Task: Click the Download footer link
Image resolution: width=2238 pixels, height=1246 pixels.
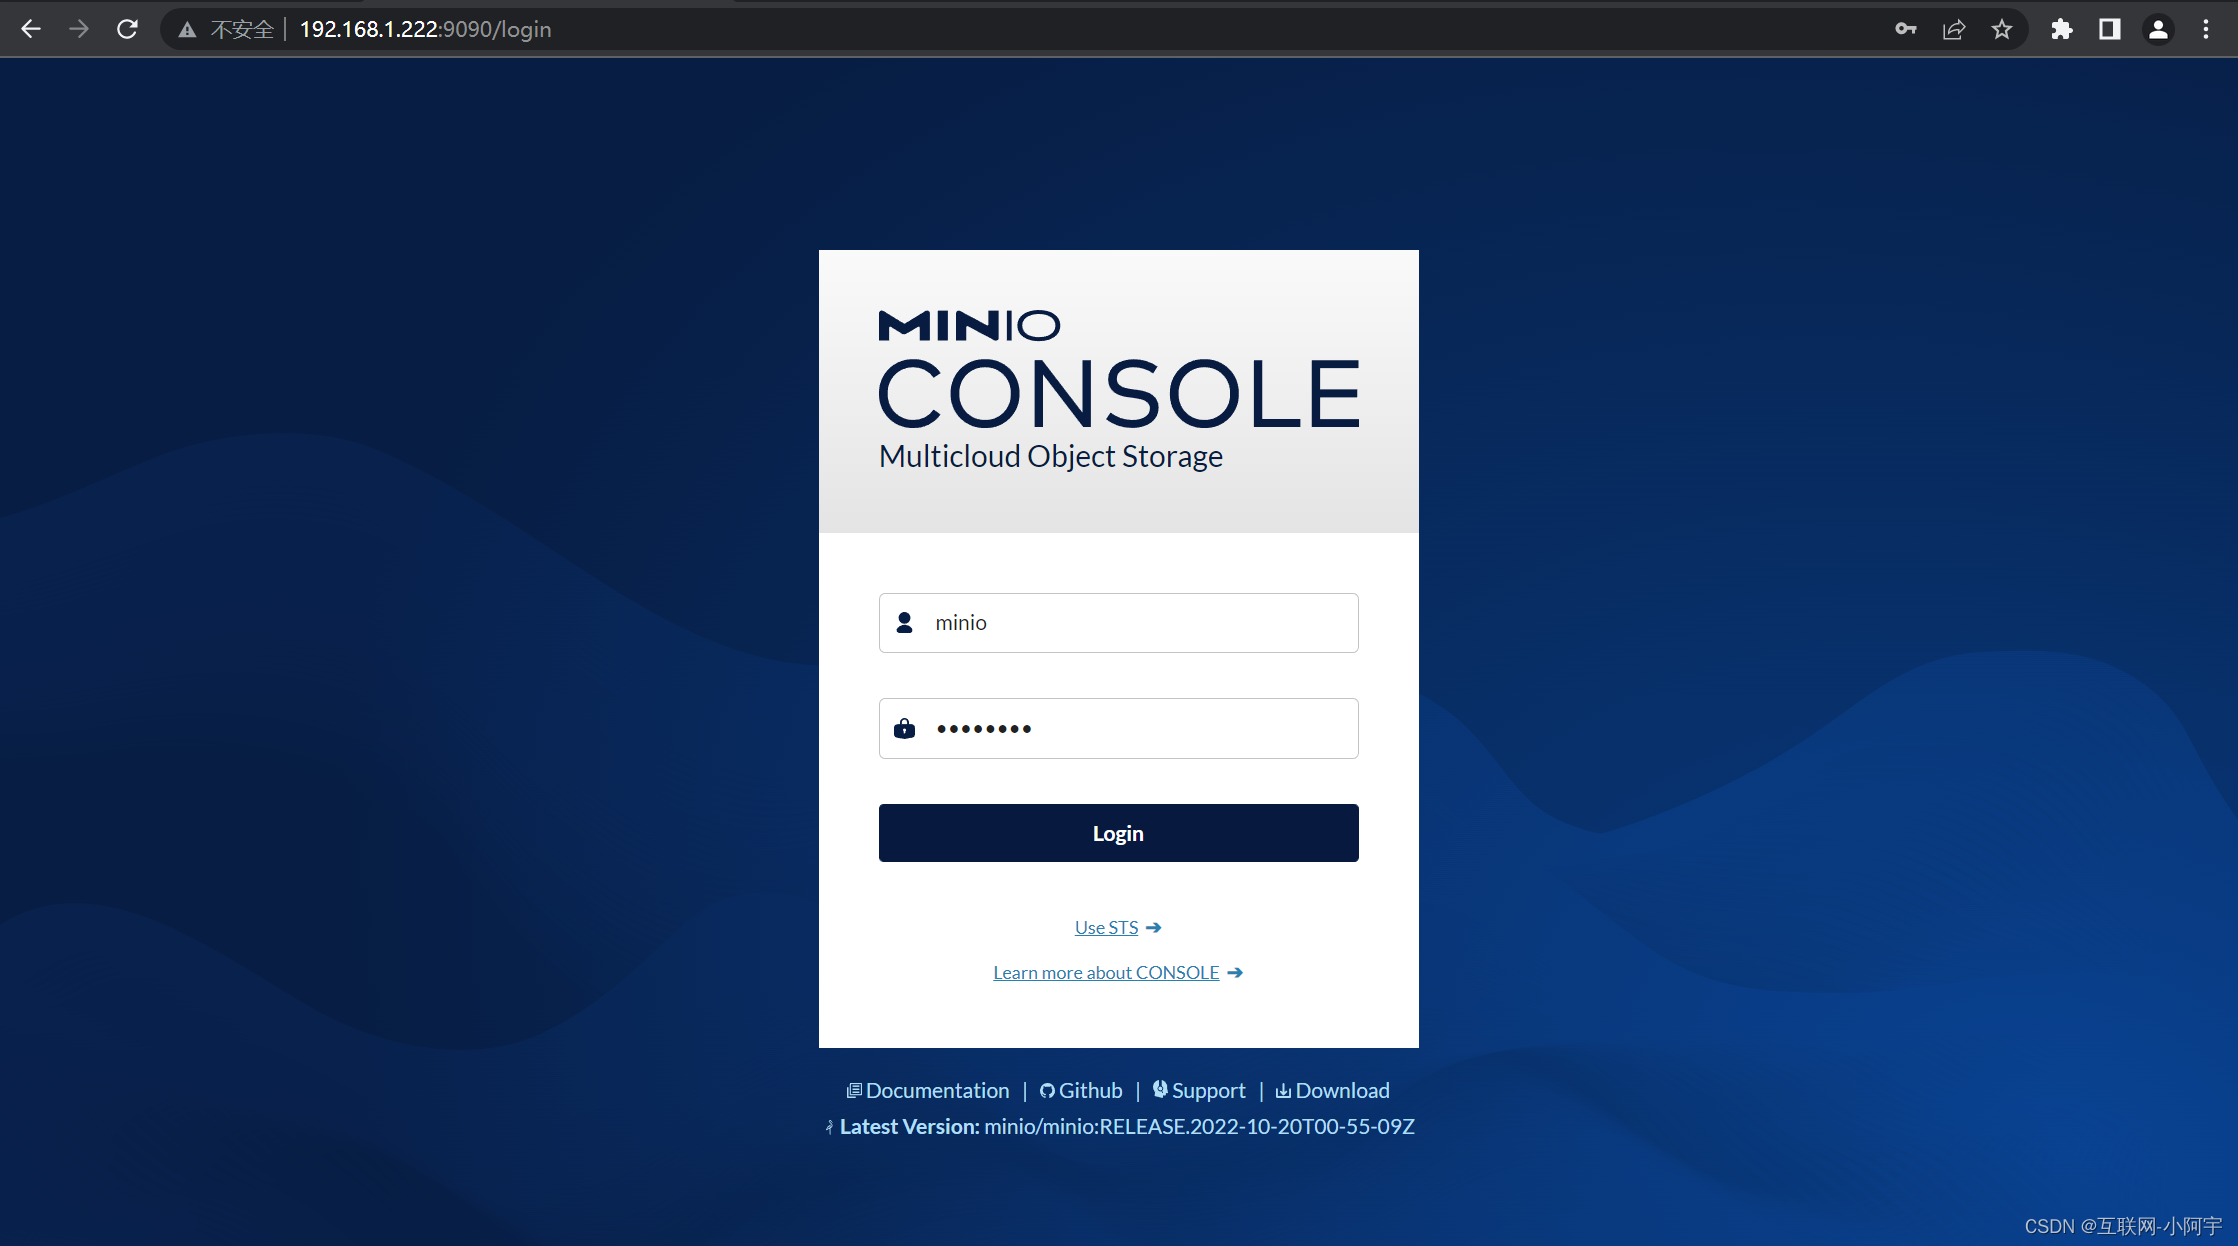Action: [x=1342, y=1091]
